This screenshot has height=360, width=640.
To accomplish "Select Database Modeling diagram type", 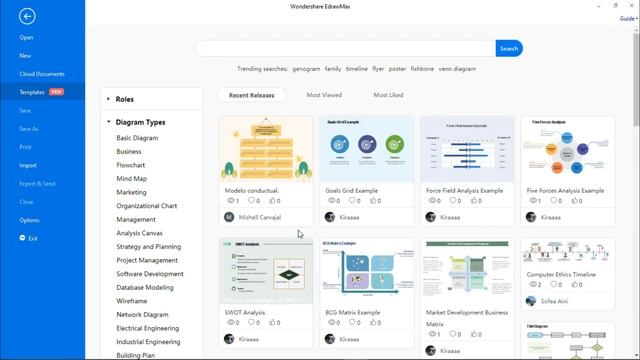I will tap(144, 288).
